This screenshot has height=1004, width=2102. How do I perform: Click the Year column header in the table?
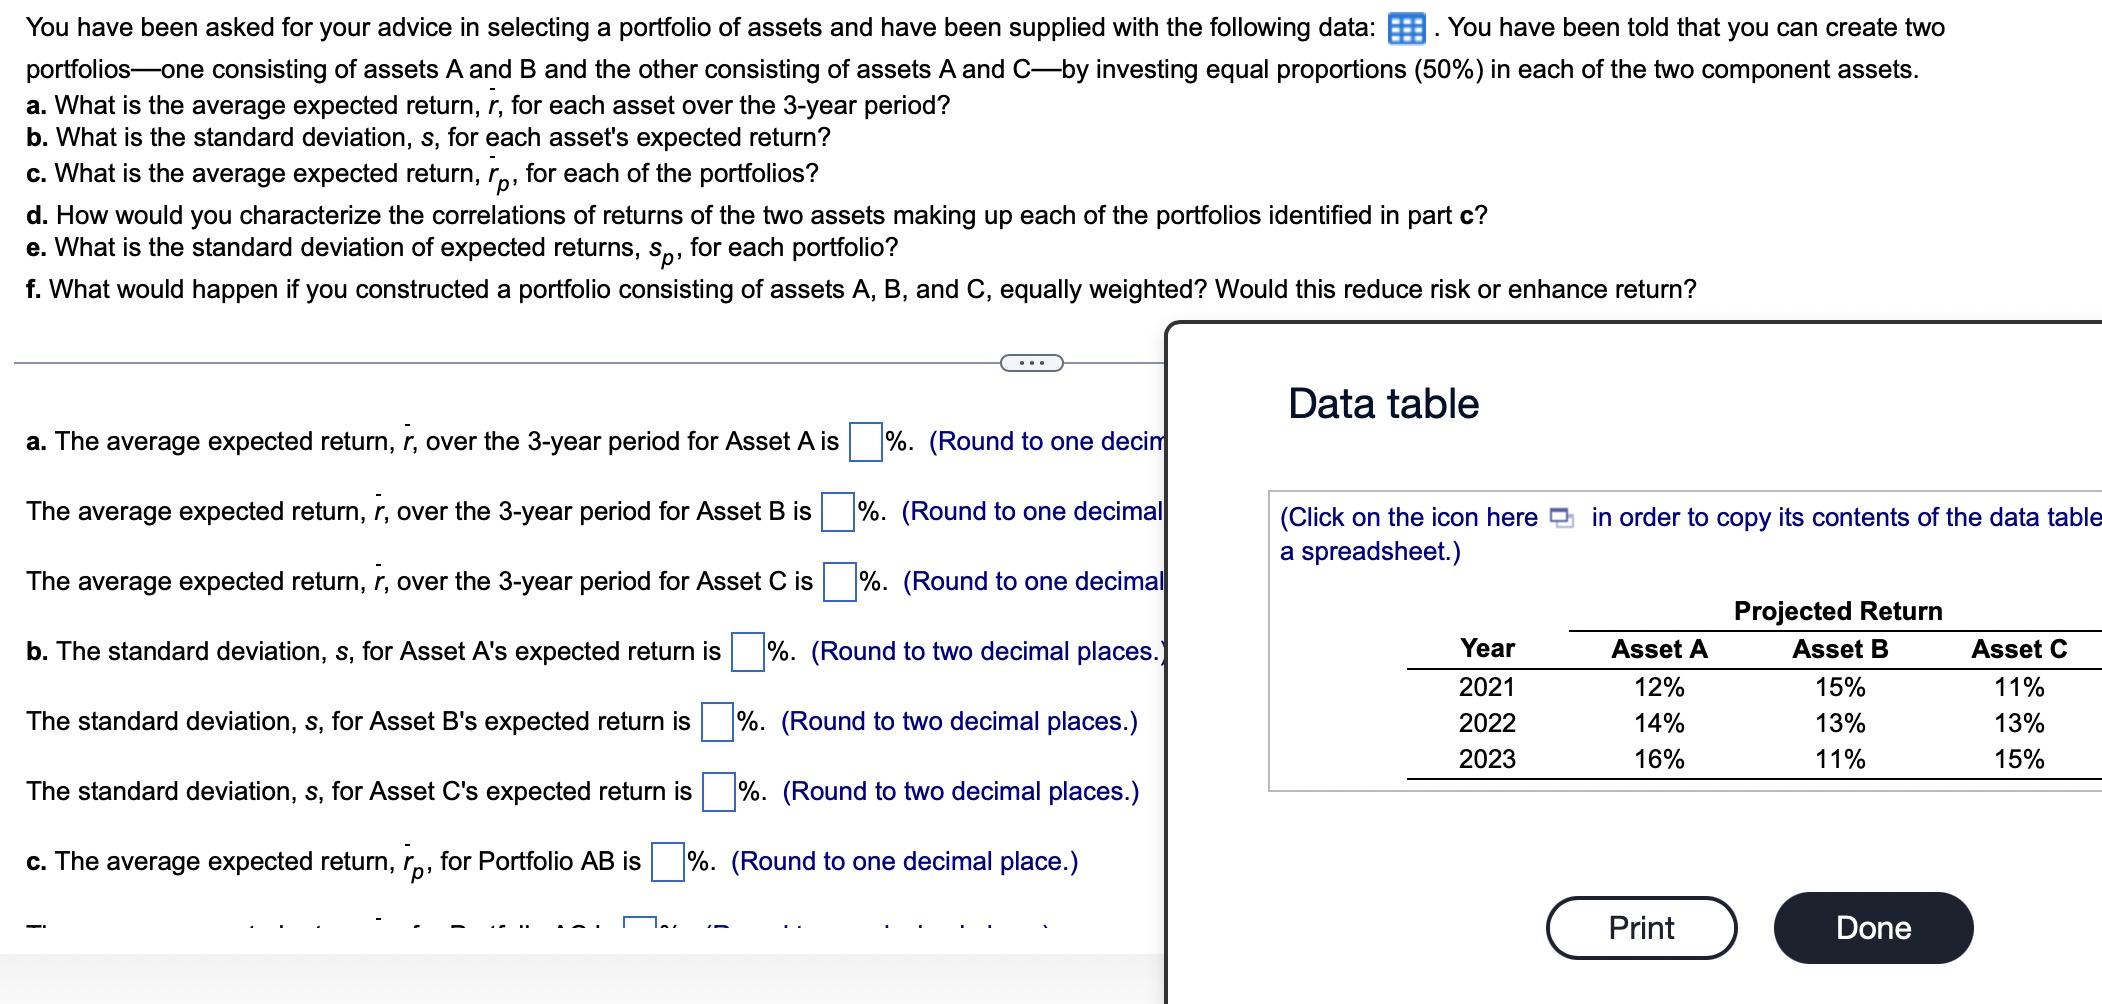[1487, 648]
